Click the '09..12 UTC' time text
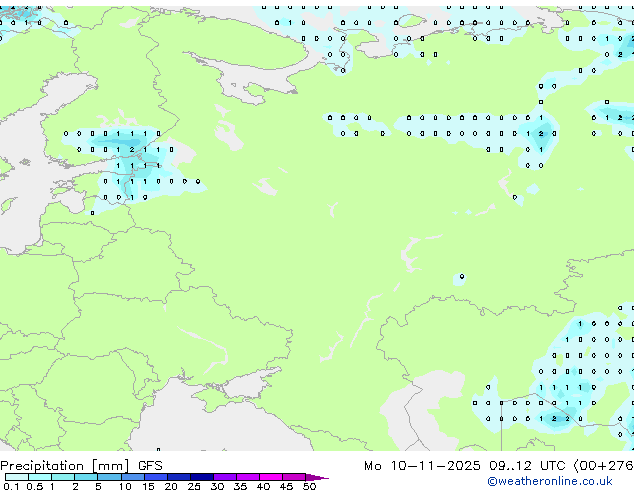The width and height of the screenshot is (634, 490). coord(527,466)
